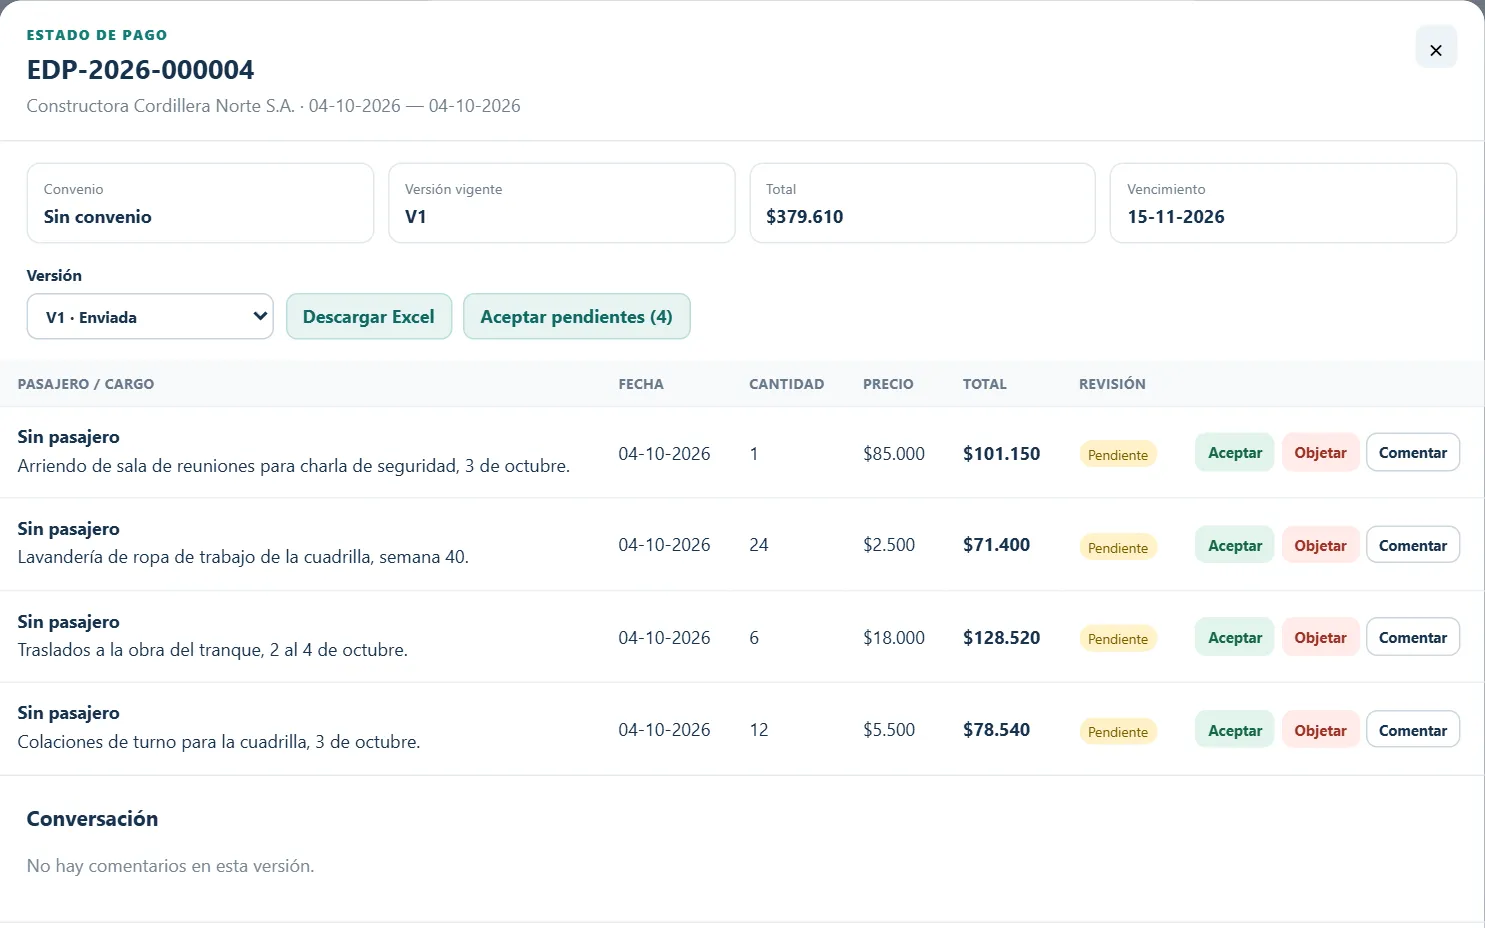Click the Pendiente badge in the $78.540 row

click(1118, 732)
